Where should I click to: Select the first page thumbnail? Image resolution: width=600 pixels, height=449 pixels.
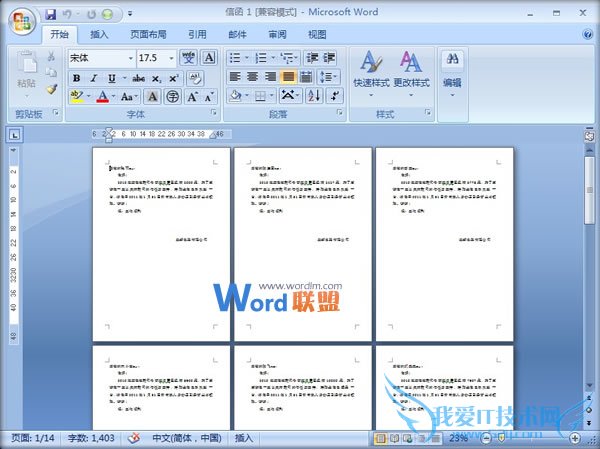(161, 244)
